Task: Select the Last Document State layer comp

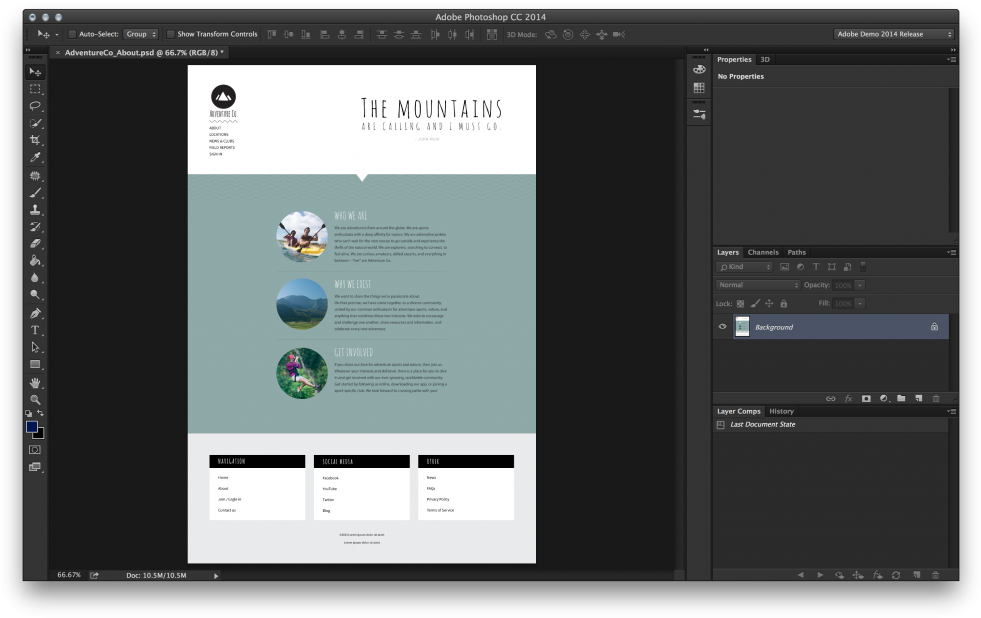Action: pos(763,425)
